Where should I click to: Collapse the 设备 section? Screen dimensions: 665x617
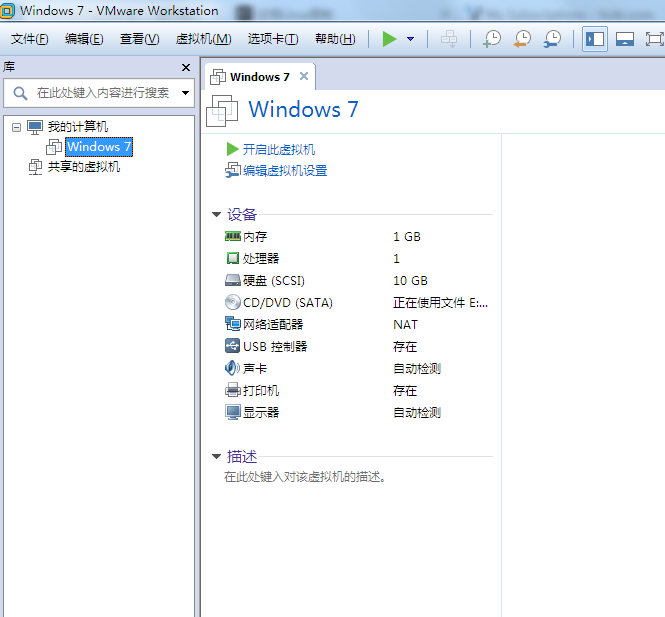216,215
